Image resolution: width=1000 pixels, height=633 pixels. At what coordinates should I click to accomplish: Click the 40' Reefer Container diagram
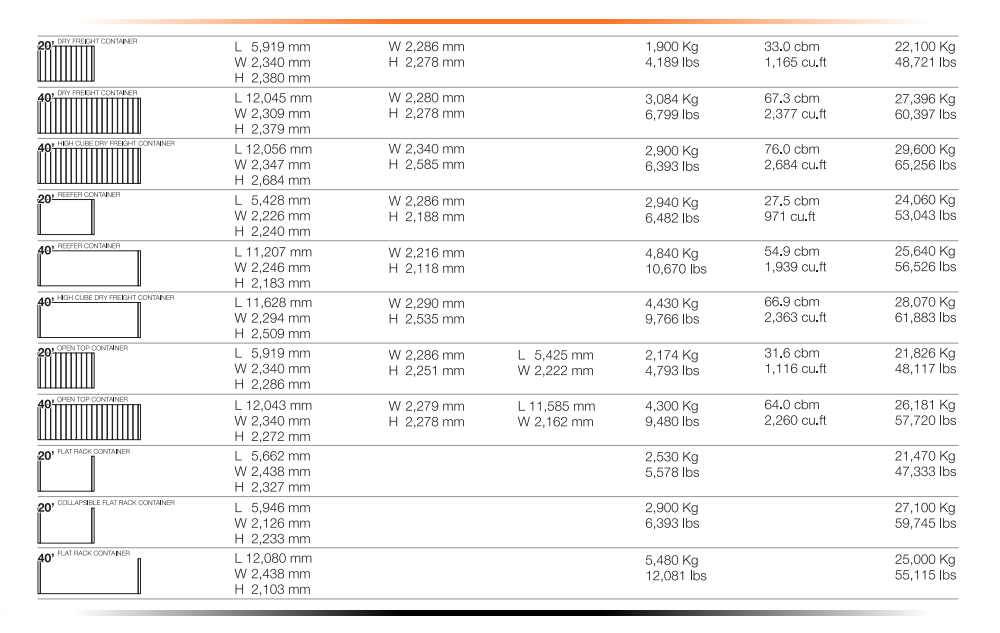tap(89, 268)
